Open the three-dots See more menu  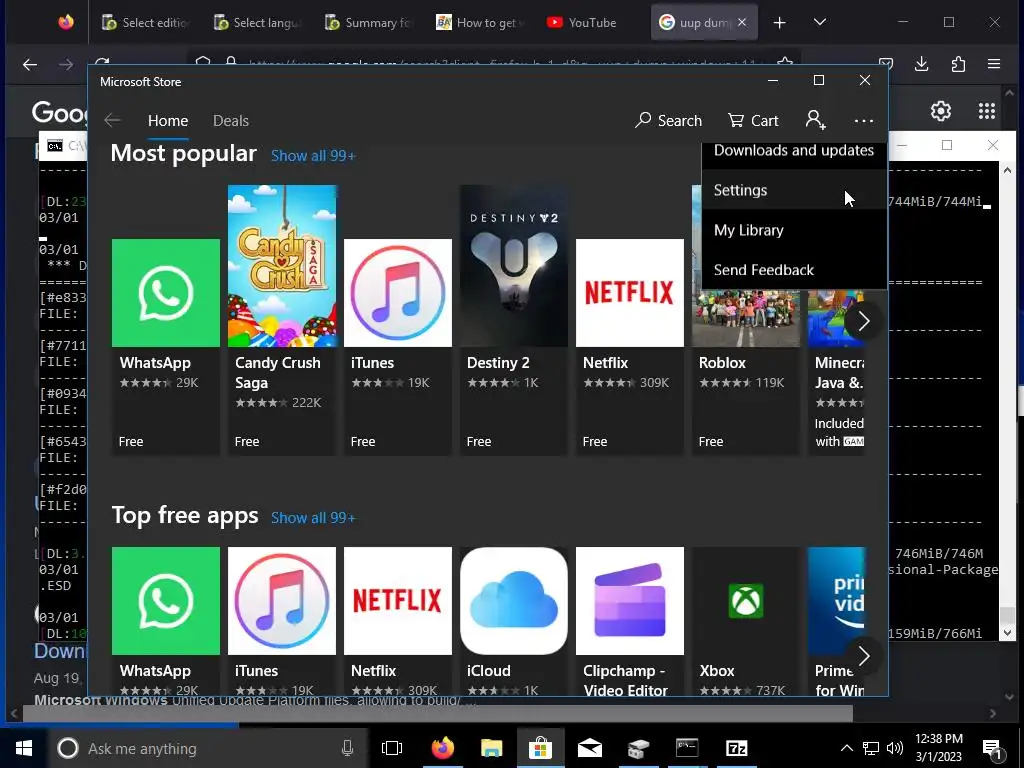click(863, 121)
